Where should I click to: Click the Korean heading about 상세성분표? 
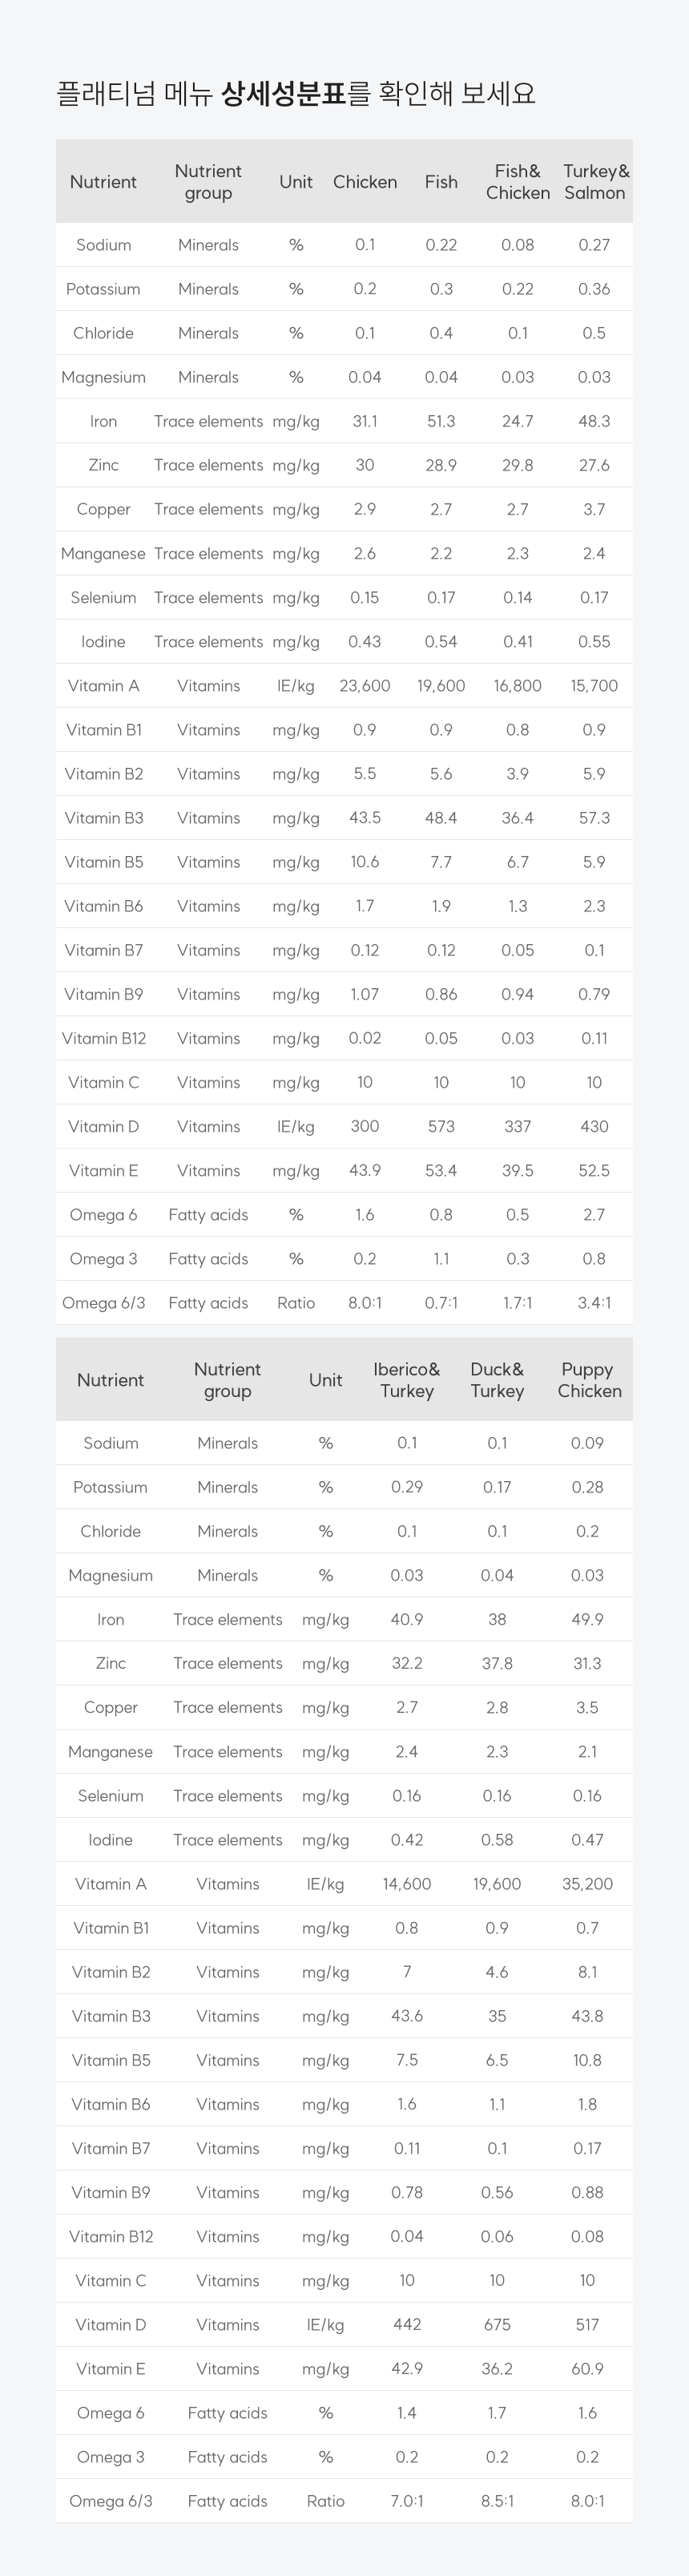(296, 94)
